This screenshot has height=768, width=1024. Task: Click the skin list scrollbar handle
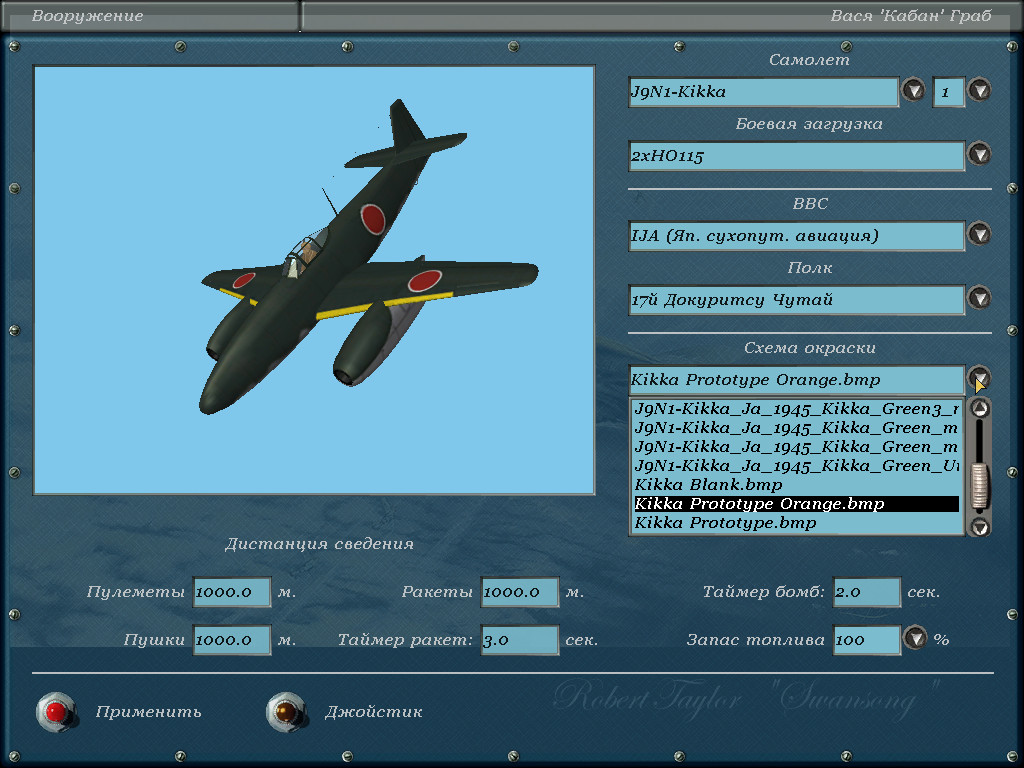pos(980,486)
